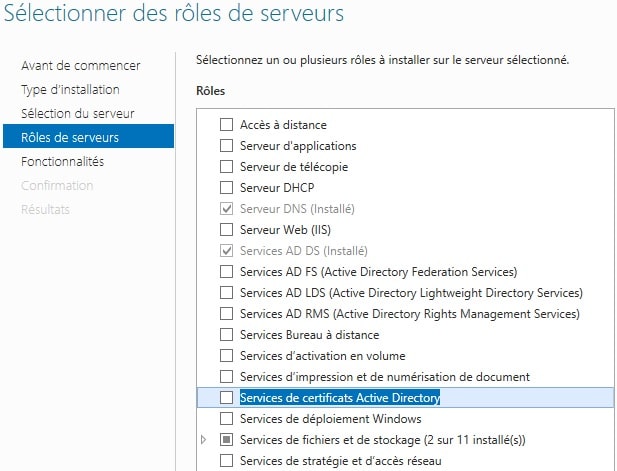Check Services de stratégie et d'accès réseau
This screenshot has width=617, height=471.
point(226,460)
